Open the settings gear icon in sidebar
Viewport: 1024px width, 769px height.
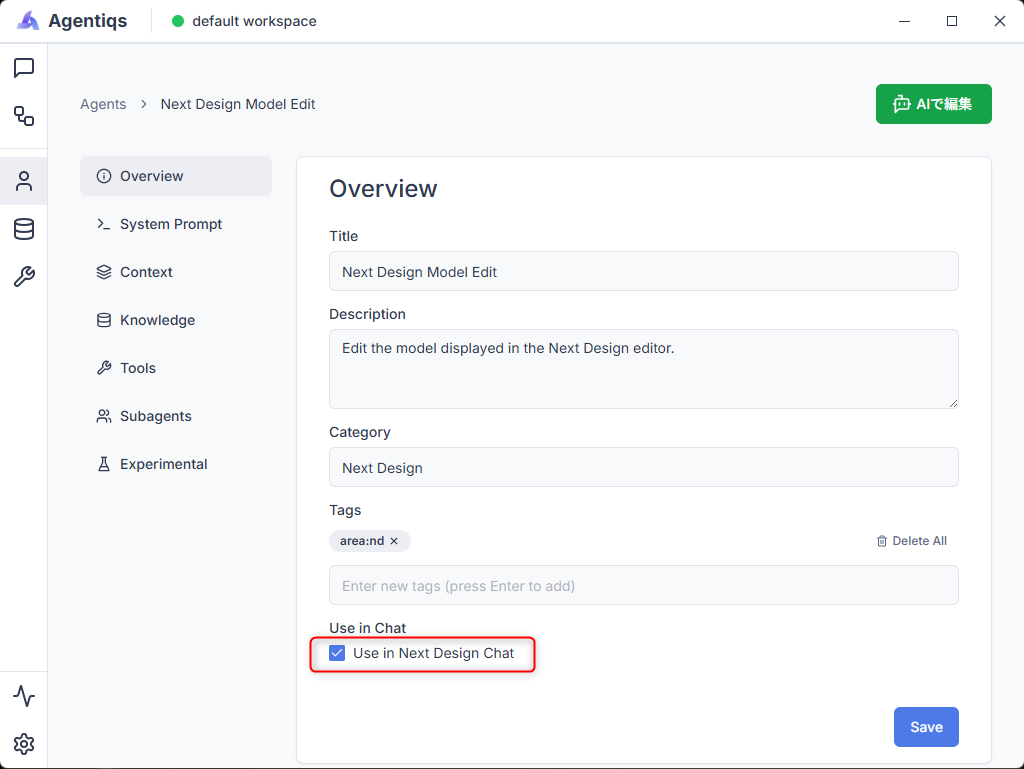(24, 744)
